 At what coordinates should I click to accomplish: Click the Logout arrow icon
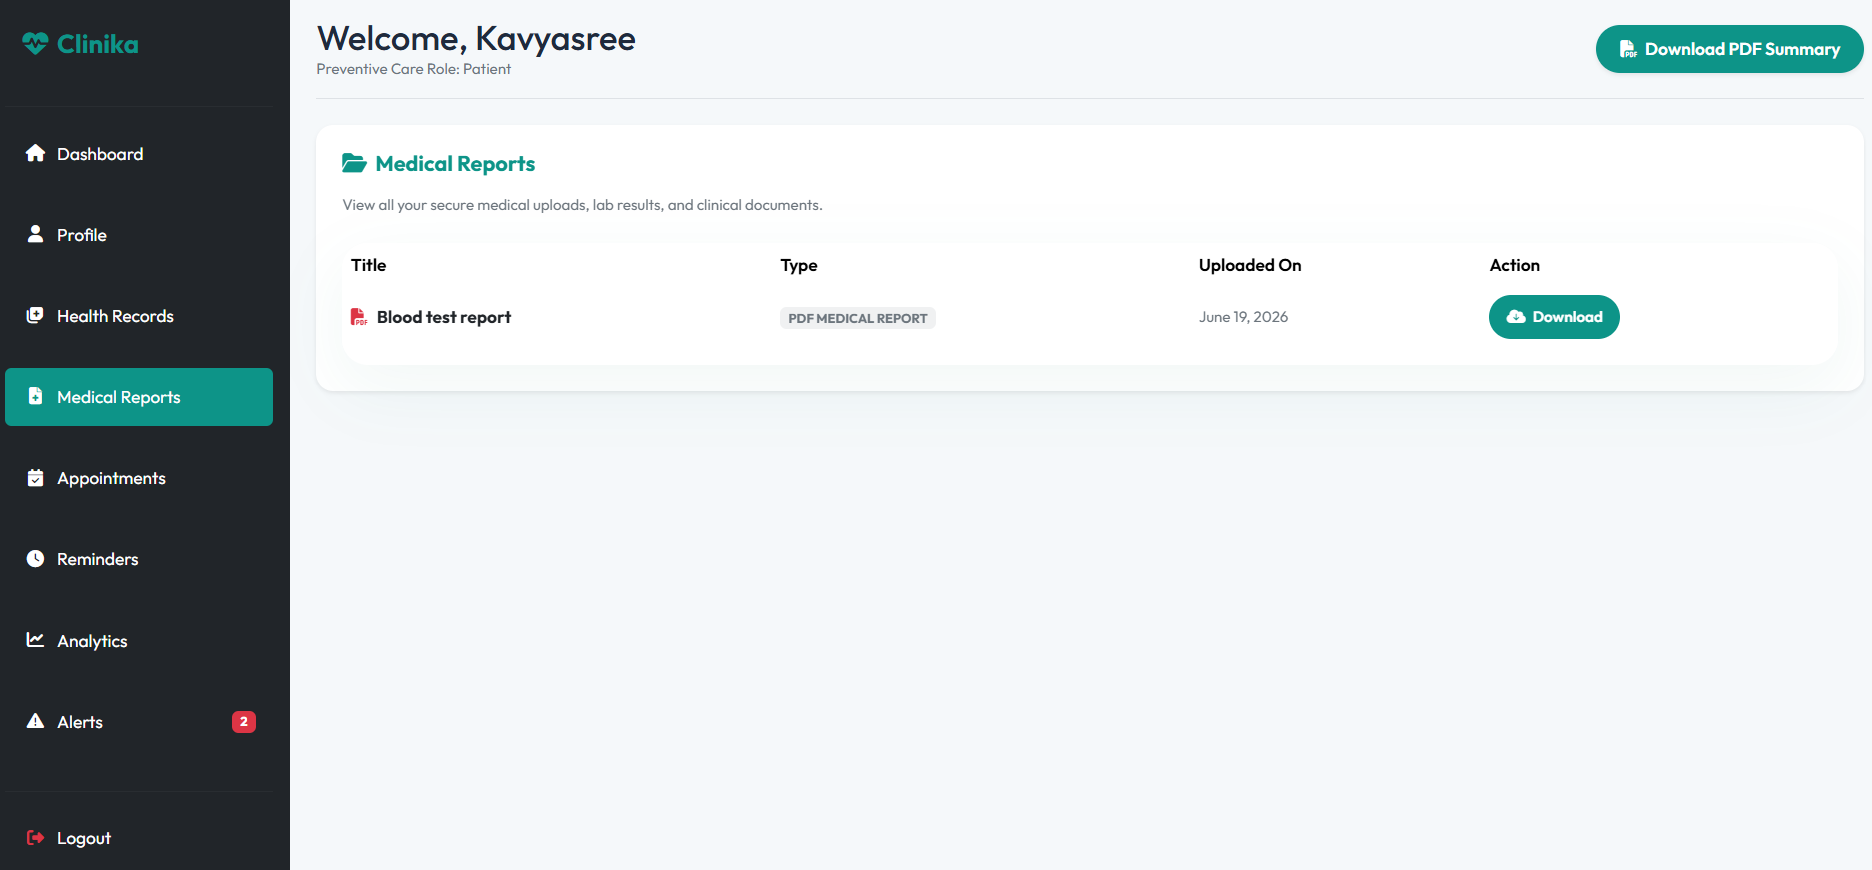[35, 837]
